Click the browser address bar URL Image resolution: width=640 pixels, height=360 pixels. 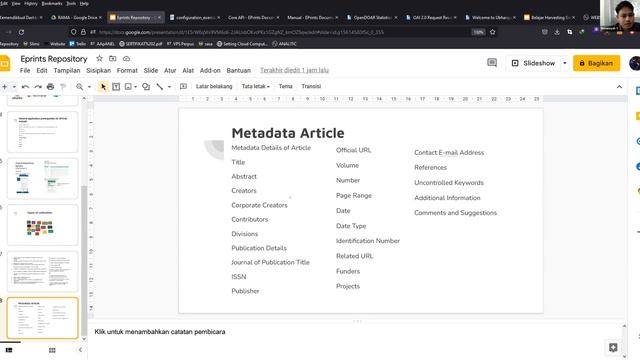pyautogui.click(x=241, y=32)
